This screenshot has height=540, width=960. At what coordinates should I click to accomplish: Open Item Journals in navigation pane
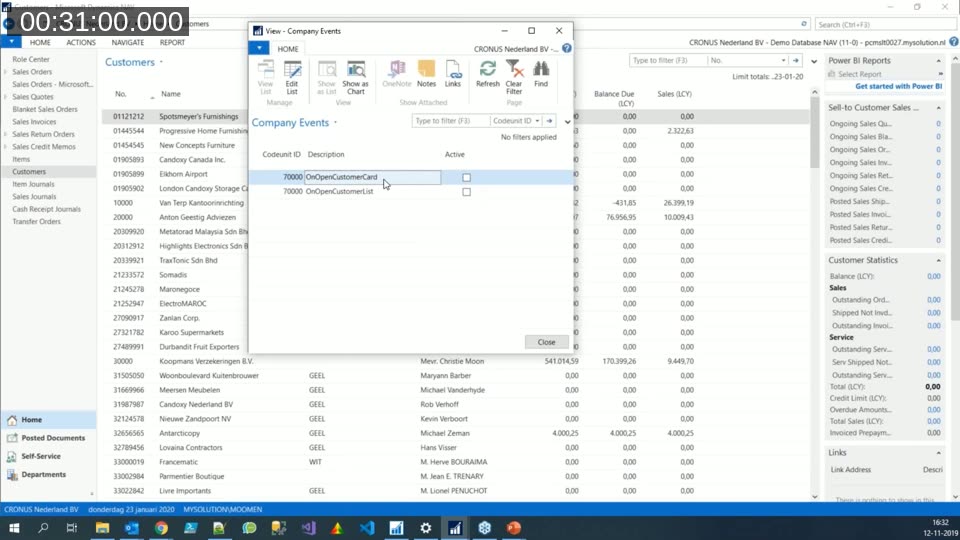[33, 184]
